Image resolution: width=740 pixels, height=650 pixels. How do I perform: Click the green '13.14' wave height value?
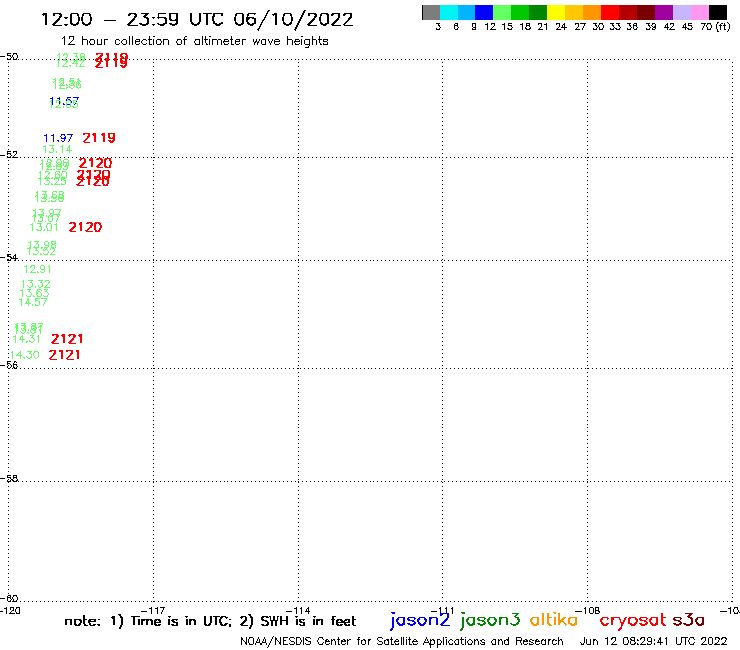pyautogui.click(x=57, y=149)
